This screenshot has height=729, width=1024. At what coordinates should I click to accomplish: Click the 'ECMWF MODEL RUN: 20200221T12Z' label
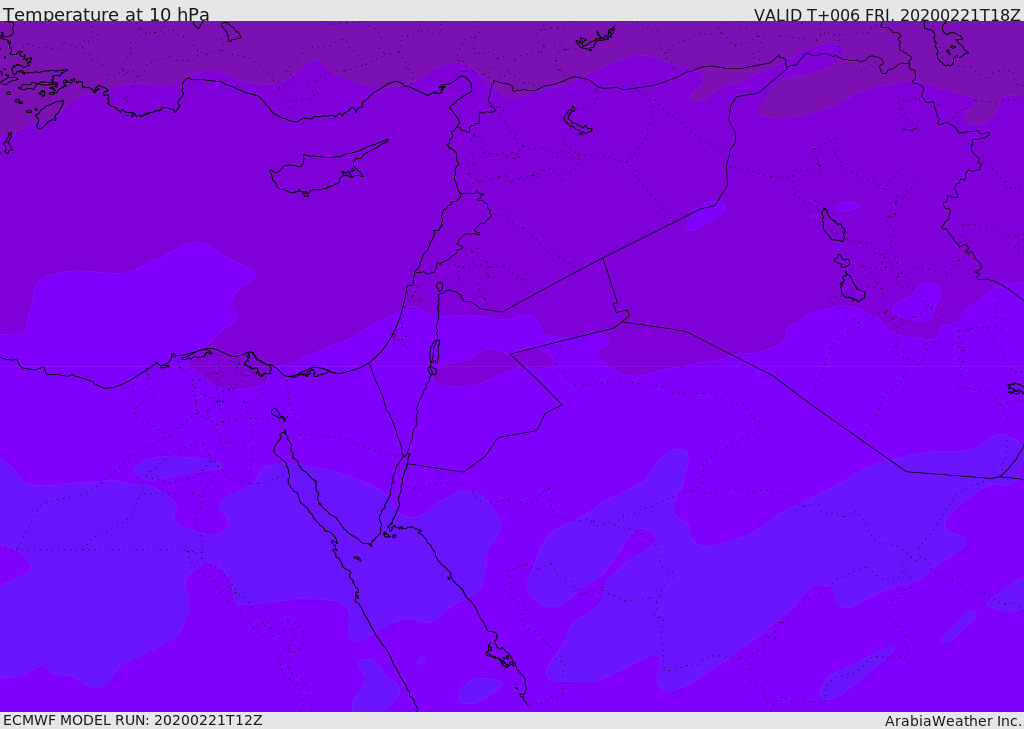133,720
